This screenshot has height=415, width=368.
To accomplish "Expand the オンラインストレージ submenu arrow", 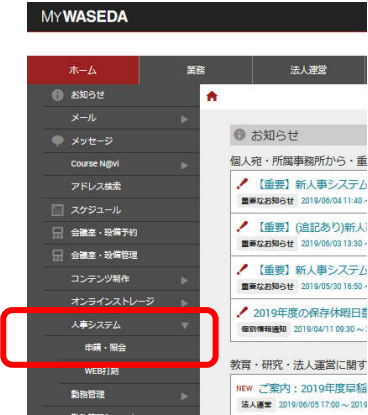I will tap(184, 303).
